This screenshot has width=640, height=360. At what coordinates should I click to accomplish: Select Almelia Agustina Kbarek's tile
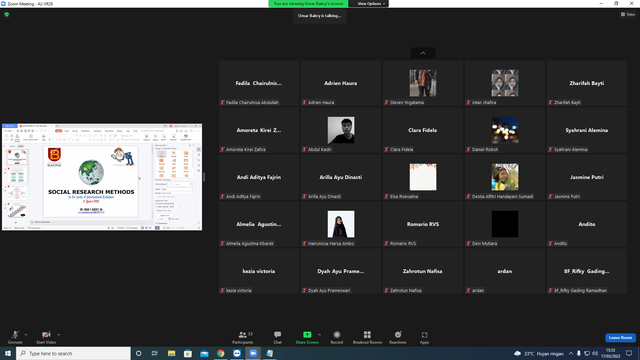click(259, 224)
